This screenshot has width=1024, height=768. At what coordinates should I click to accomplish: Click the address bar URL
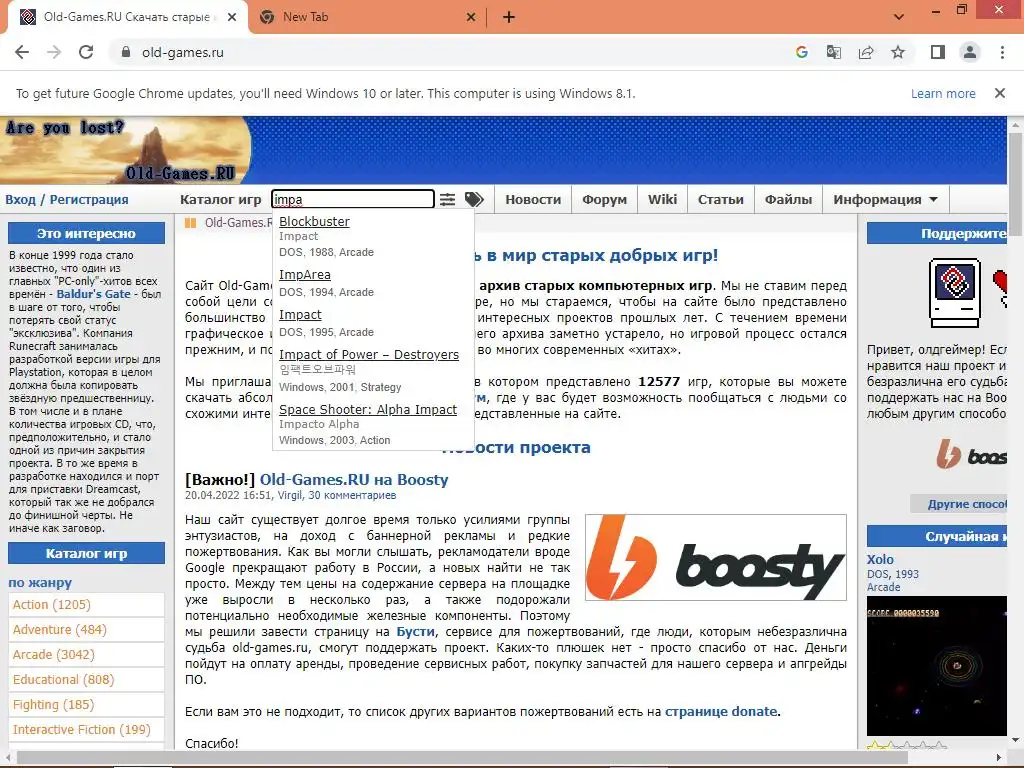(x=183, y=52)
